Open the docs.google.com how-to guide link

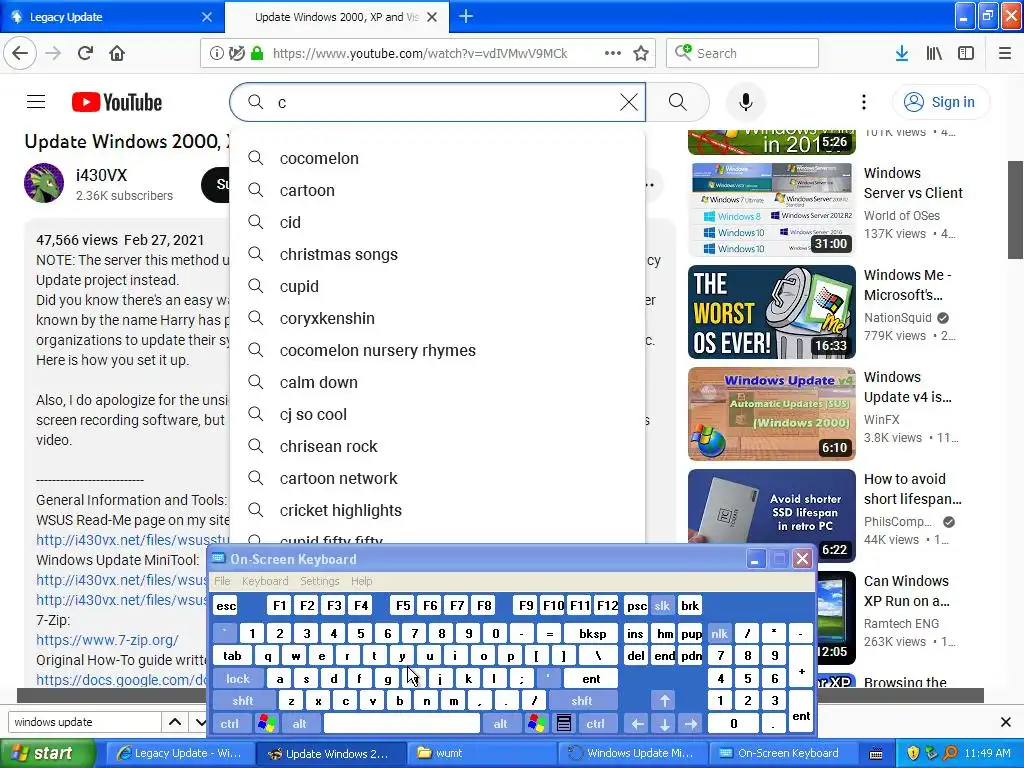point(121,680)
